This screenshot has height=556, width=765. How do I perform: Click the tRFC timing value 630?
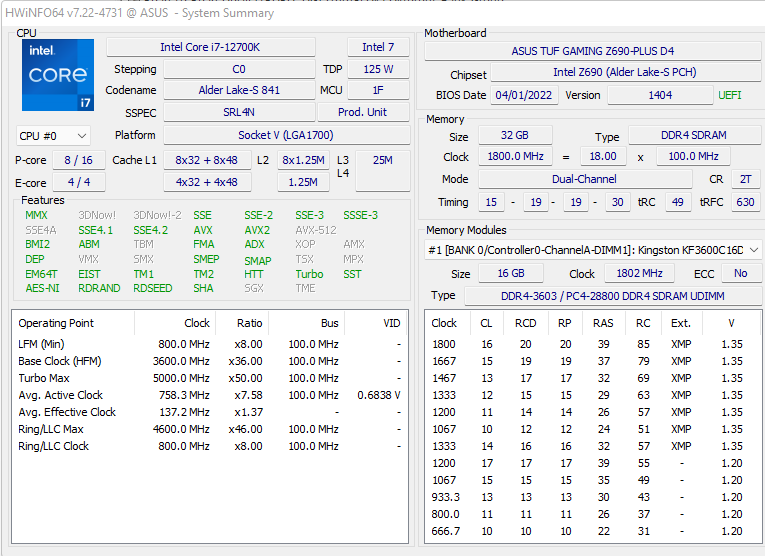click(x=745, y=202)
